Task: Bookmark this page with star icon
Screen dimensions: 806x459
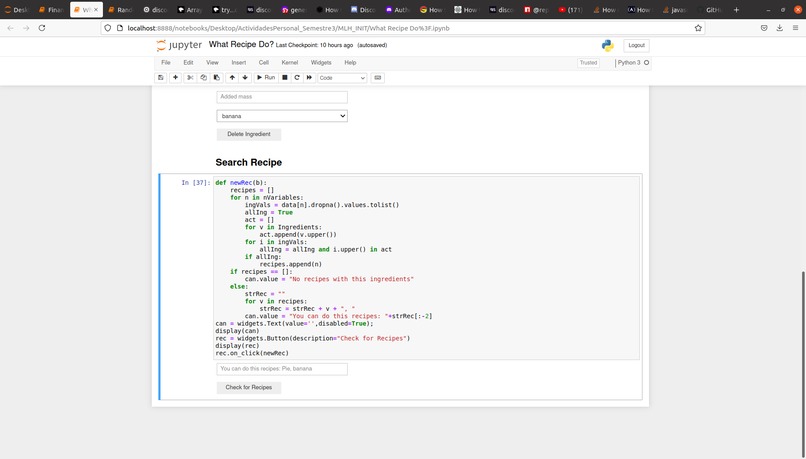Action: click(698, 28)
